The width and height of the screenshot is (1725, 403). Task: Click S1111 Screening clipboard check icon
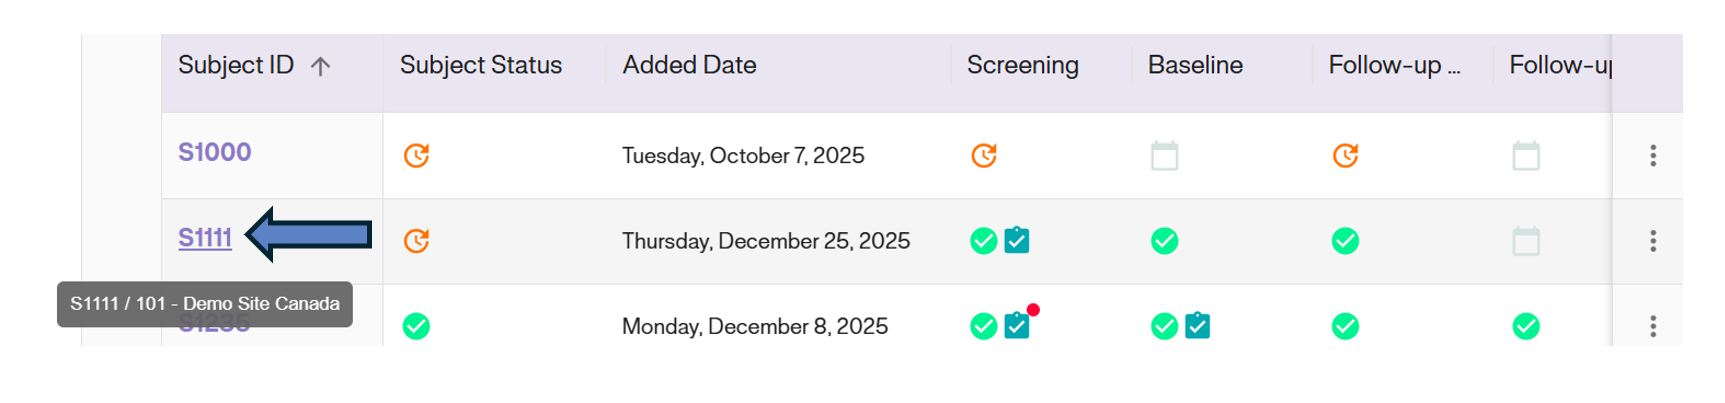[x=1017, y=241]
